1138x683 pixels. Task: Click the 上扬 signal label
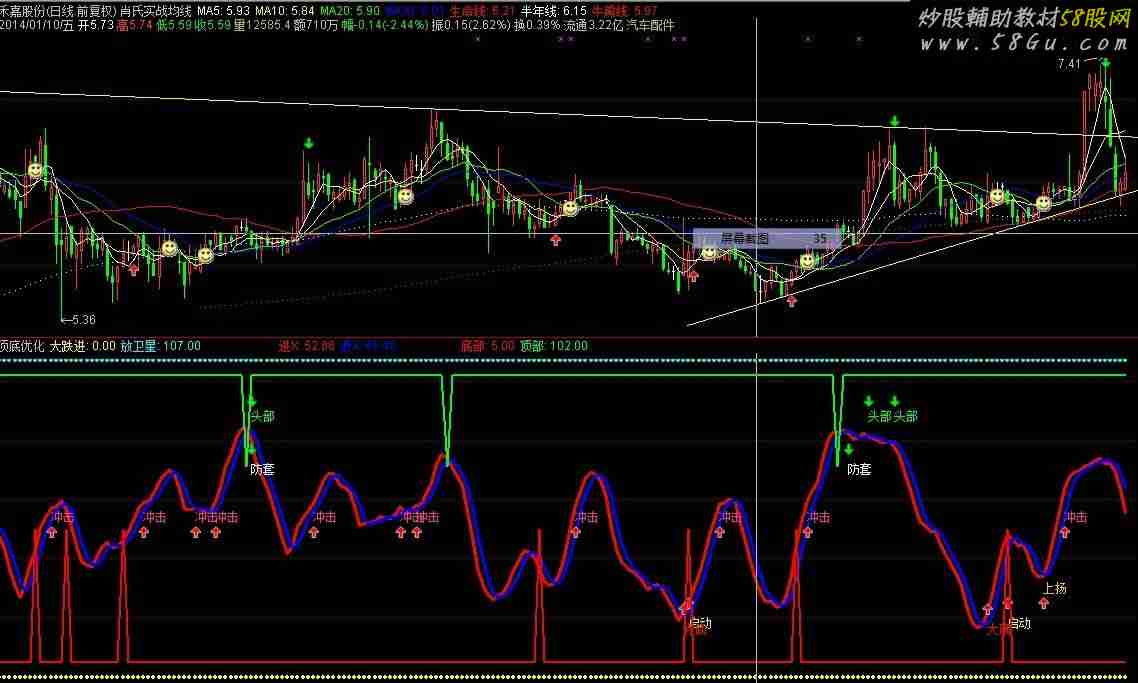(x=1055, y=589)
